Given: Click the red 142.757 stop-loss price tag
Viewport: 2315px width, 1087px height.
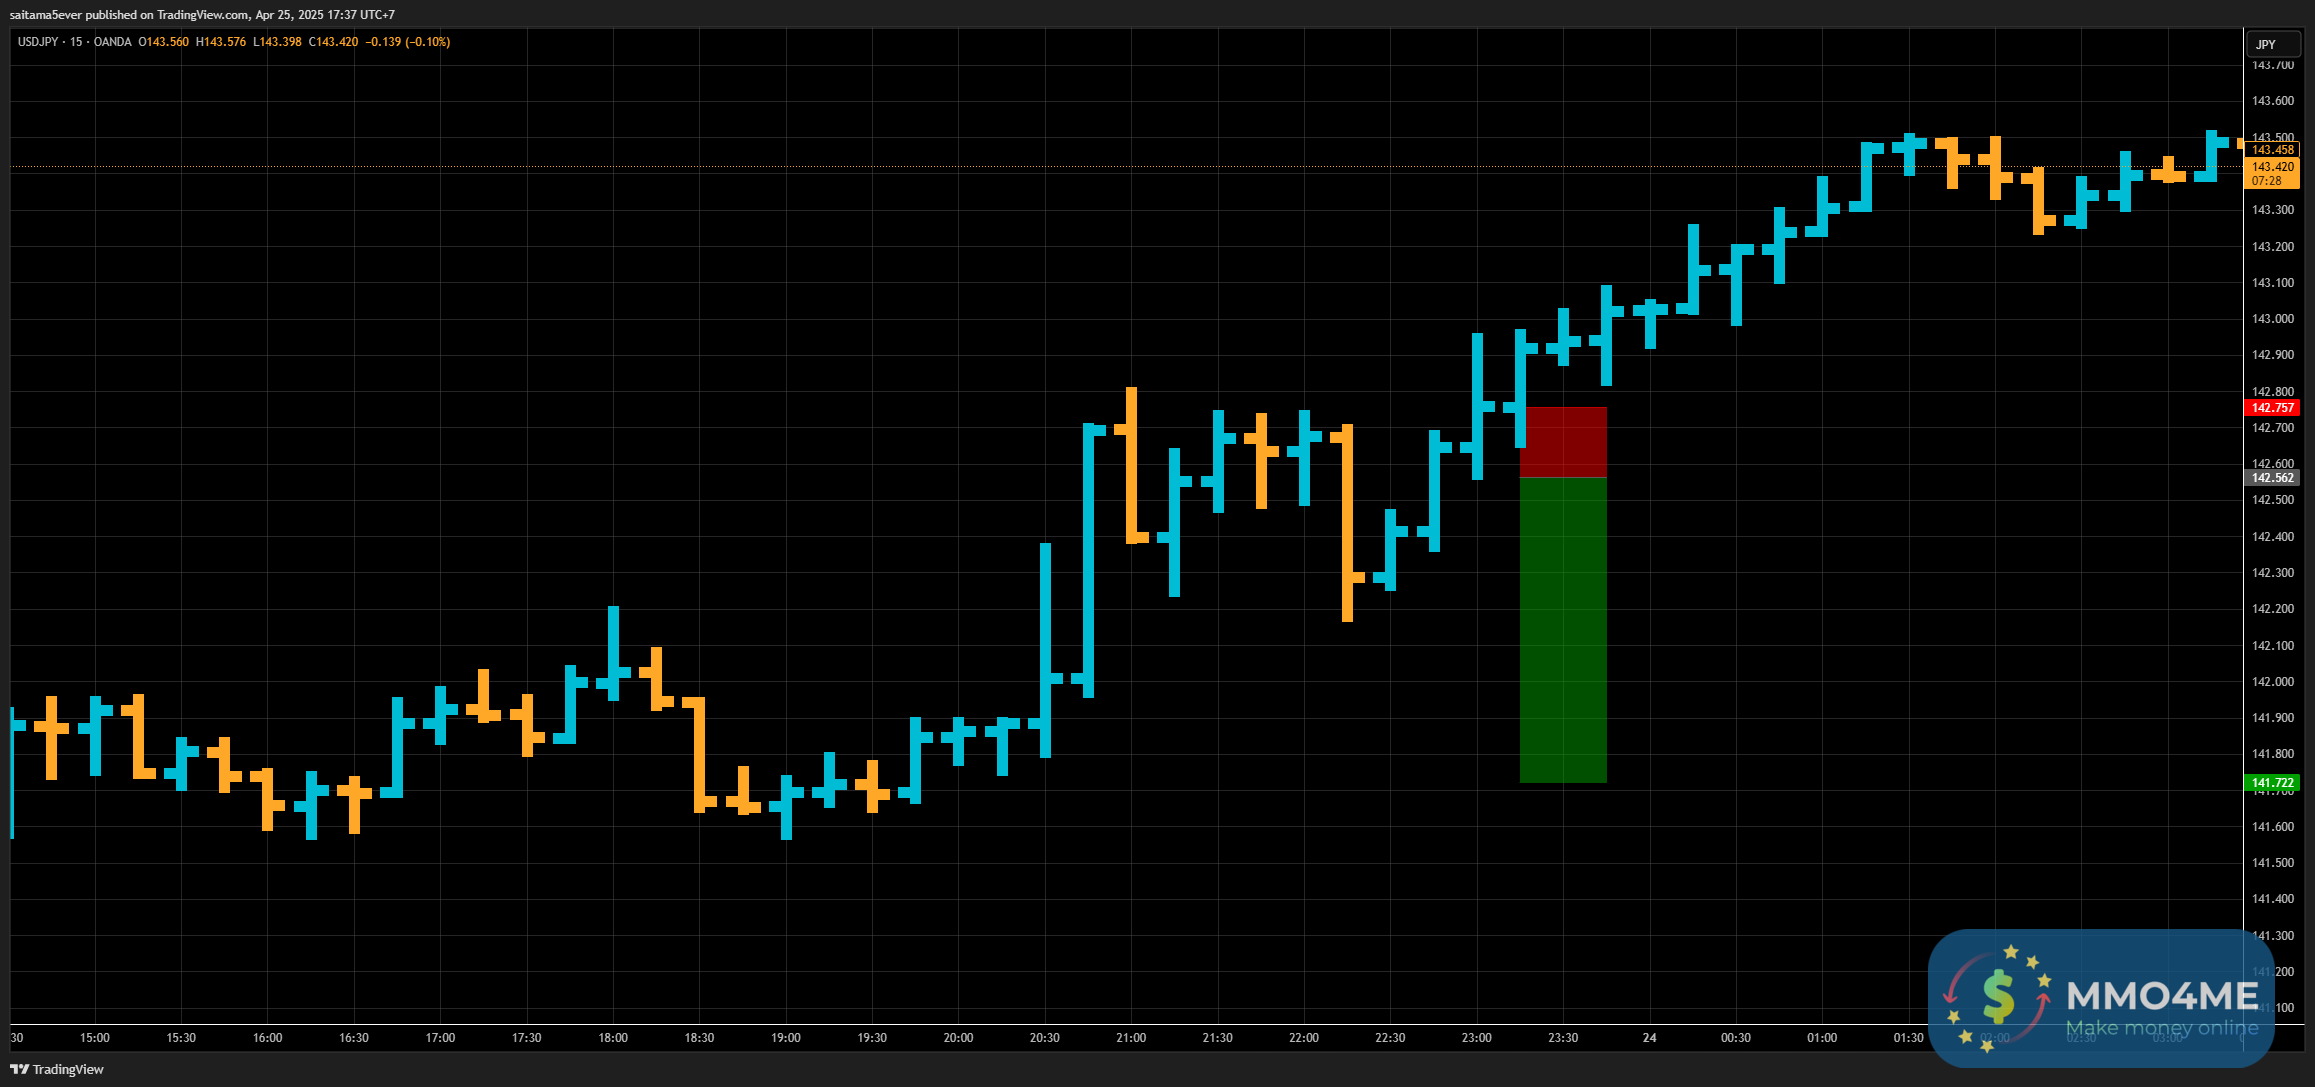Looking at the screenshot, I should (2272, 408).
